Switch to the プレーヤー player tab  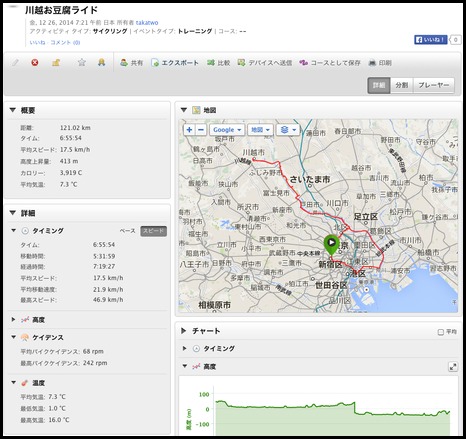tap(434, 85)
